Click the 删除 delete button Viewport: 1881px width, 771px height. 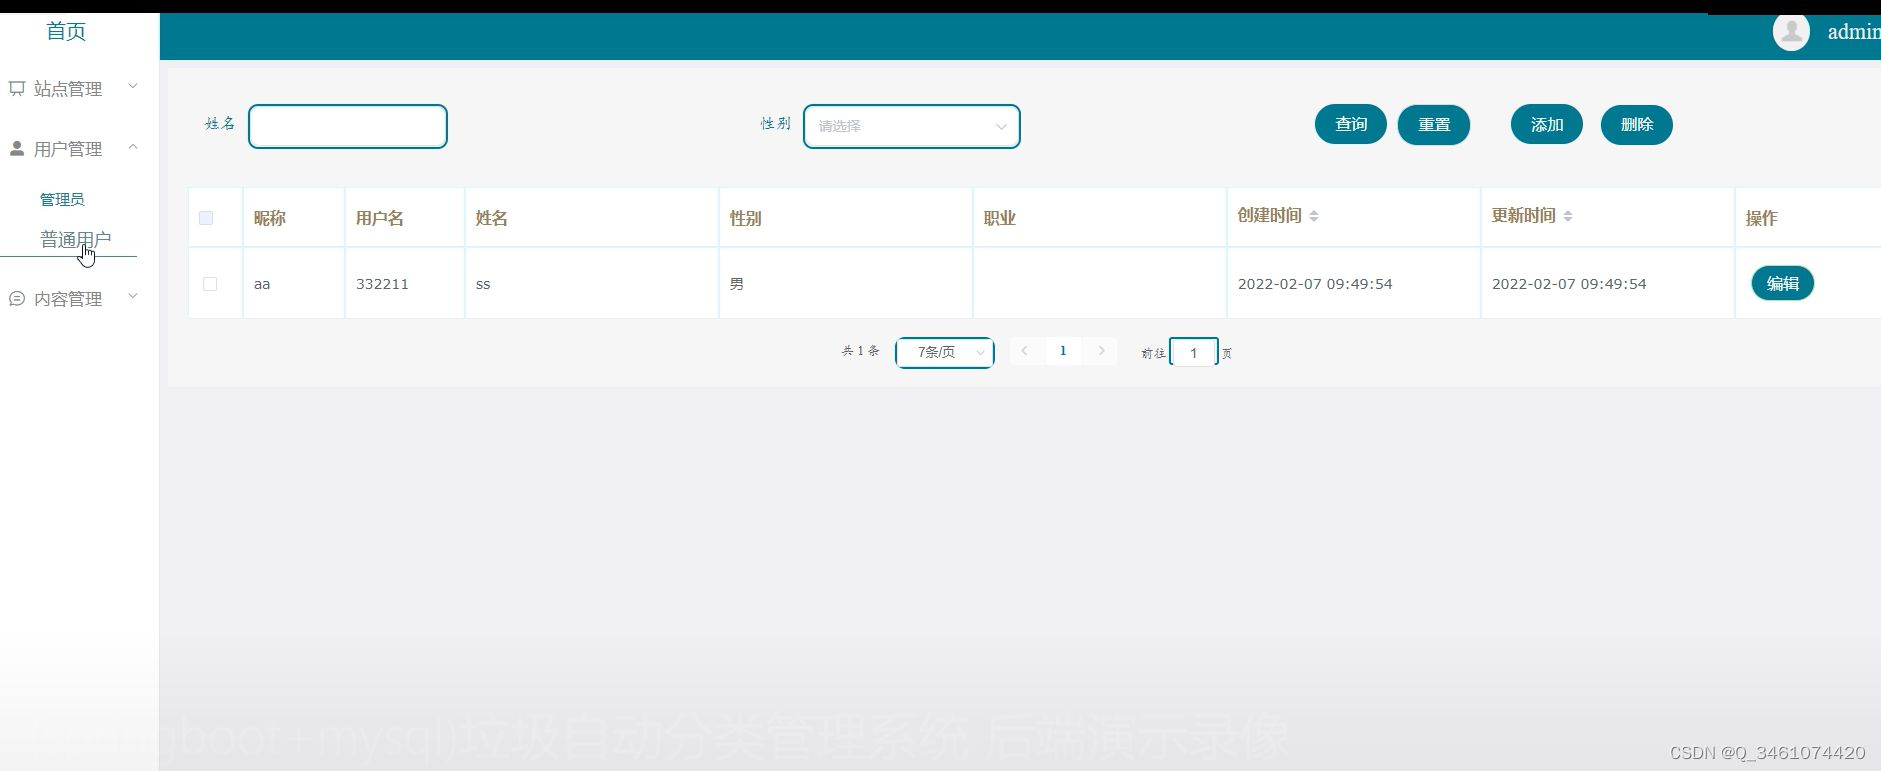(x=1637, y=124)
